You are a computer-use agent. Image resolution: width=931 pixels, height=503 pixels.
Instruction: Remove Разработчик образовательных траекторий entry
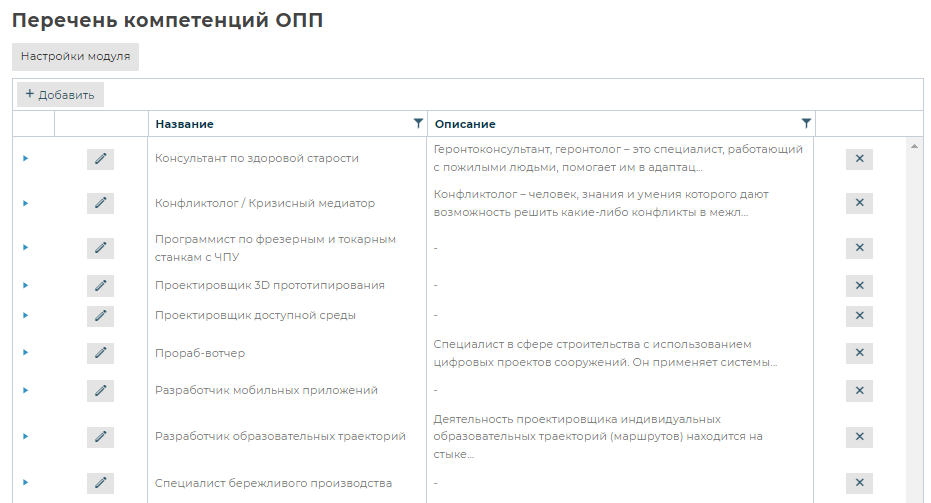coord(859,437)
